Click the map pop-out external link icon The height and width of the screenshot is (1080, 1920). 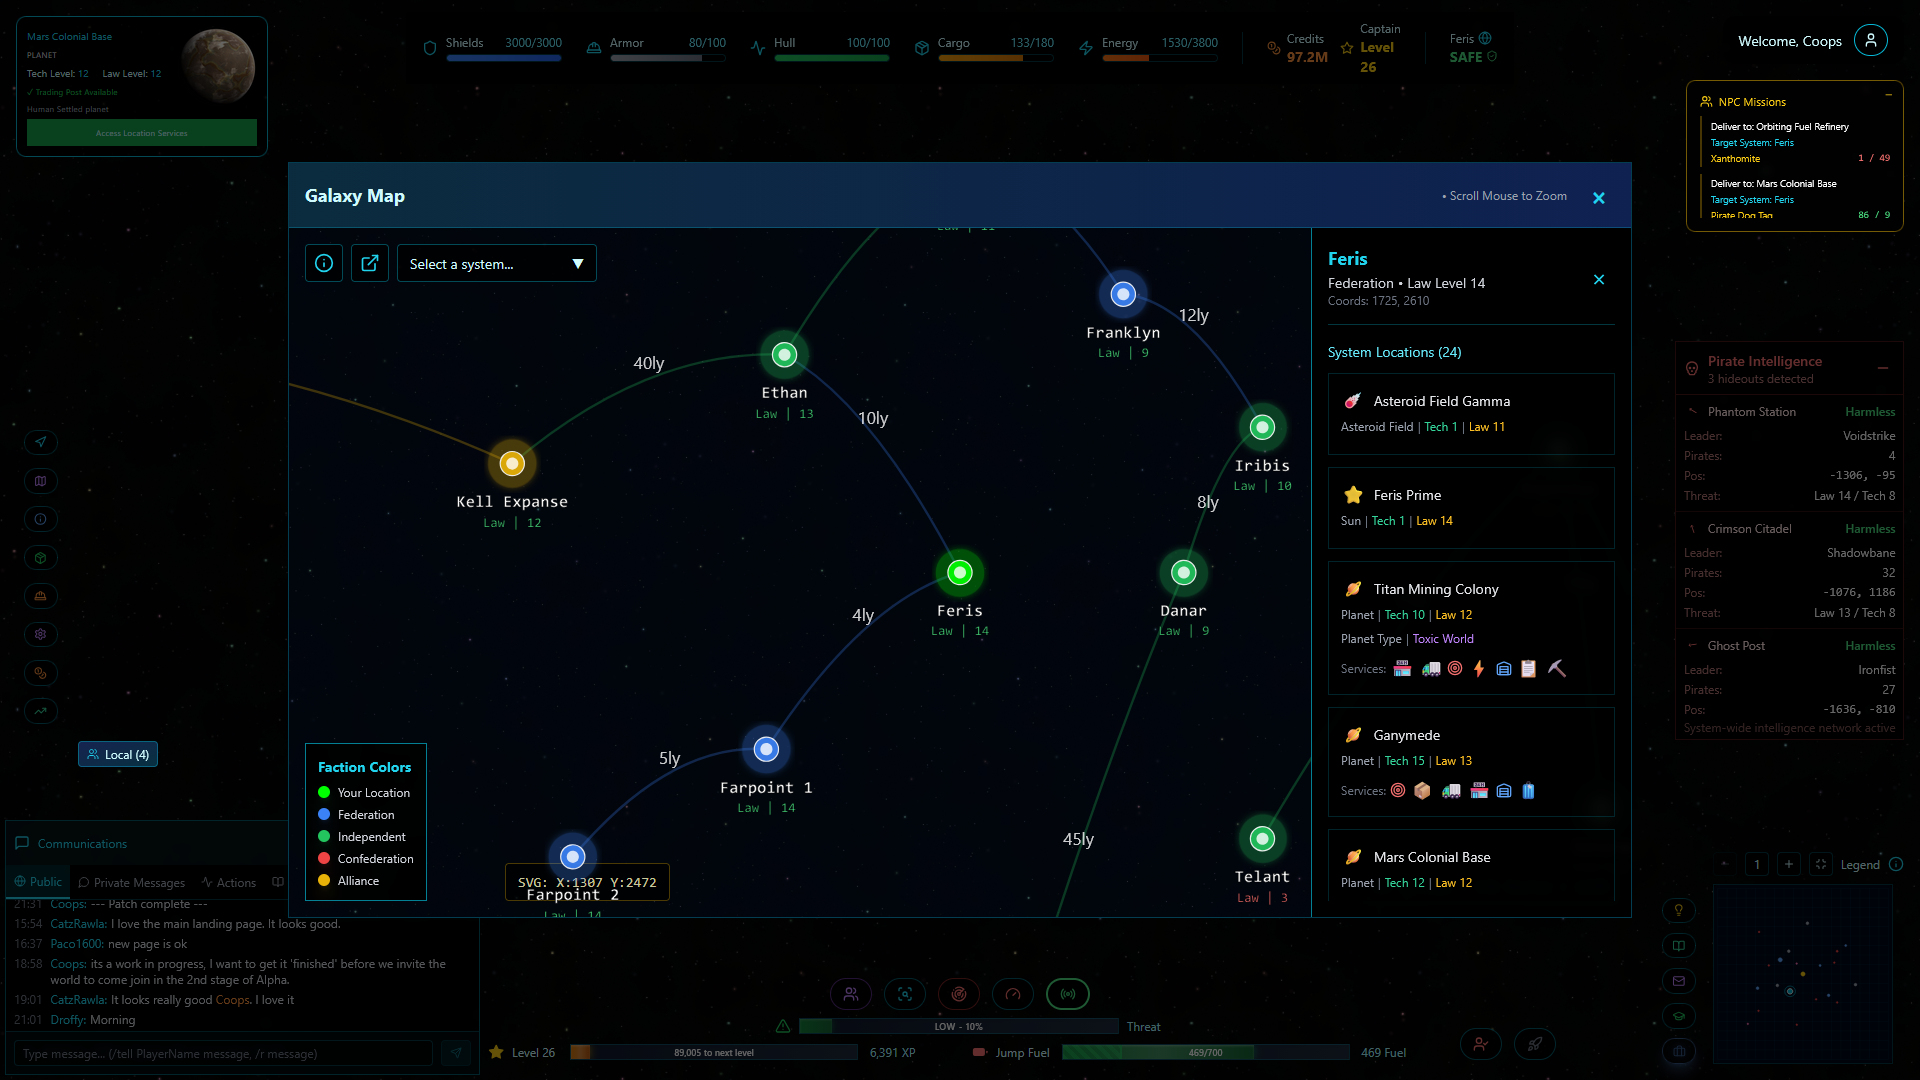pos(370,263)
